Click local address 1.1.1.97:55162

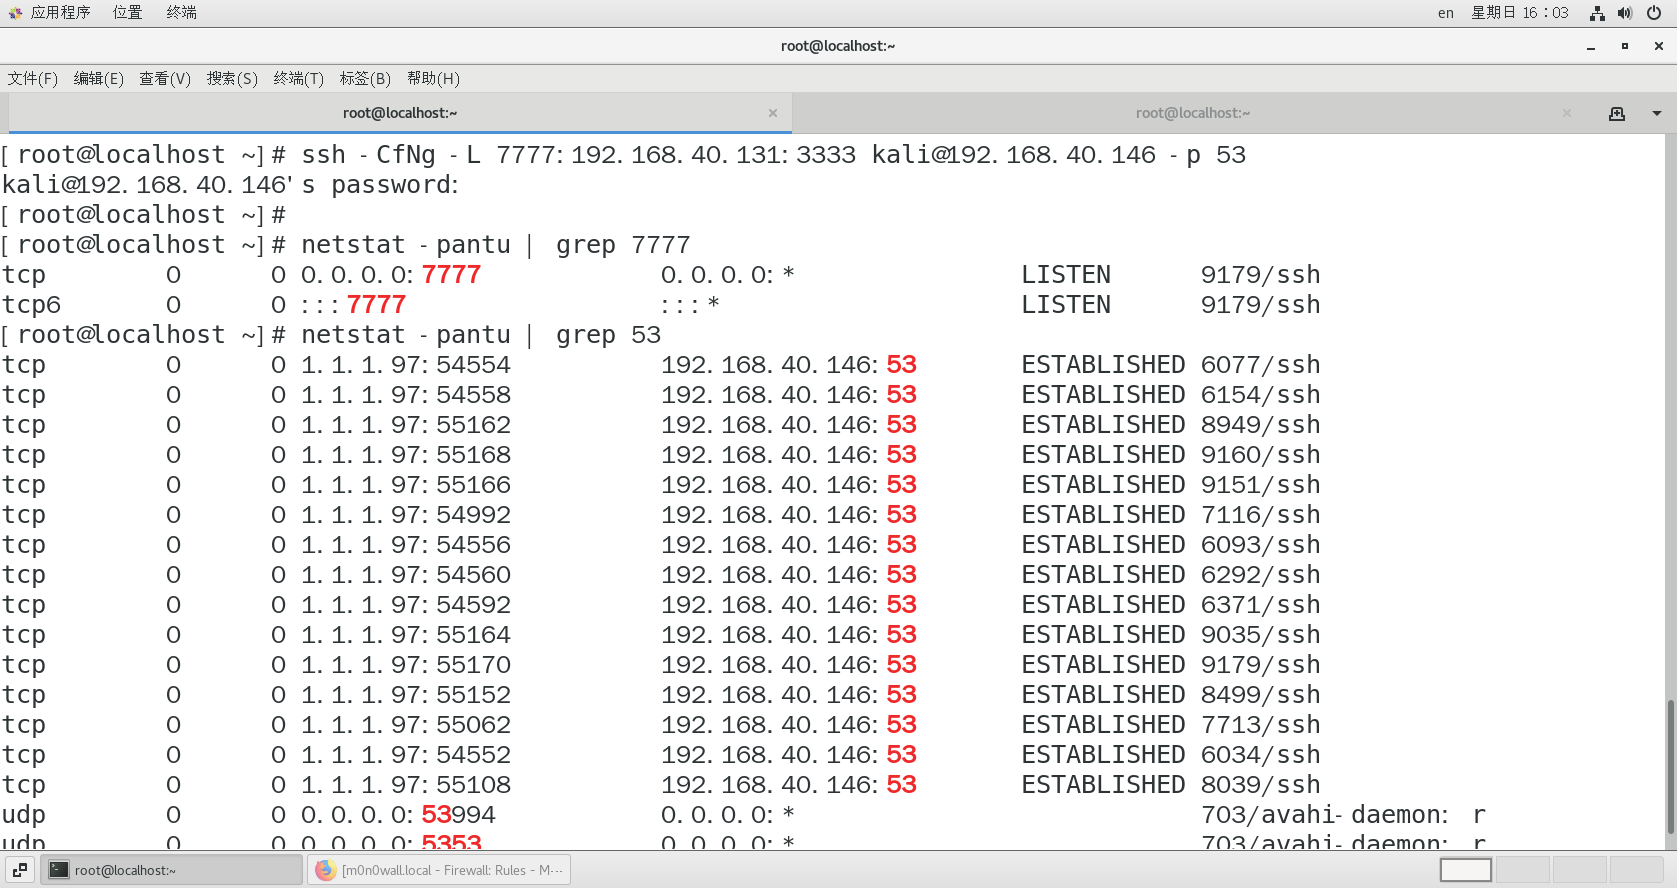[406, 425]
